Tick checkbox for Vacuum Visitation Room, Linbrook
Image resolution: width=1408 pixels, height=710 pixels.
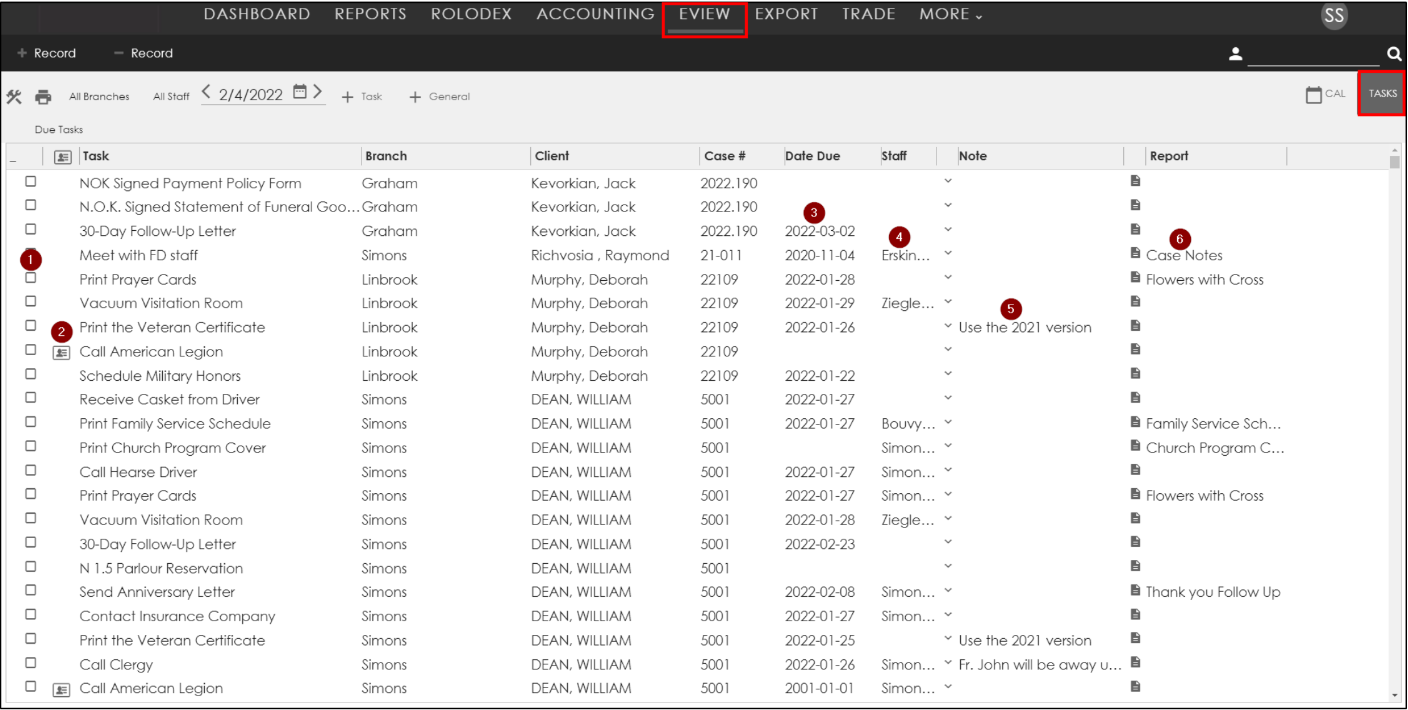point(31,301)
